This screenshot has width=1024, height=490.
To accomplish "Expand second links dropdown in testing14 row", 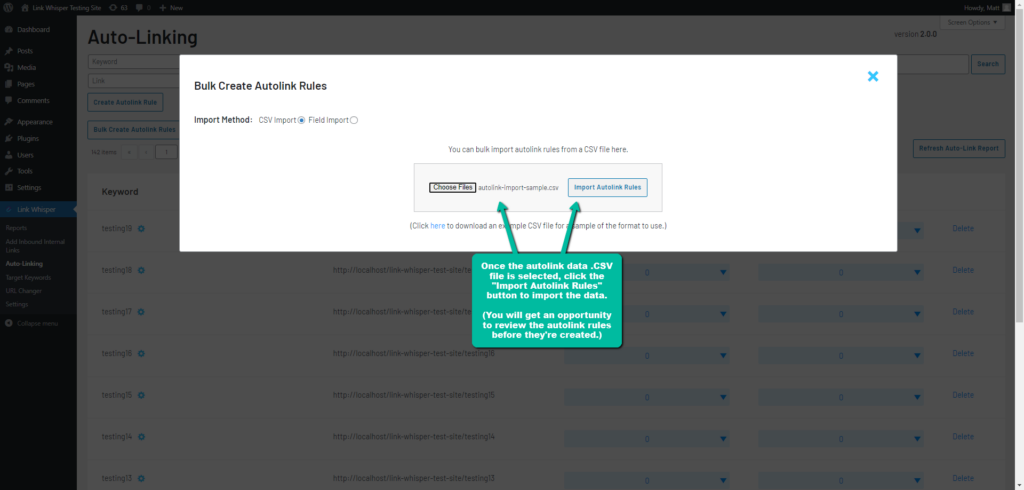I will [840, 438].
